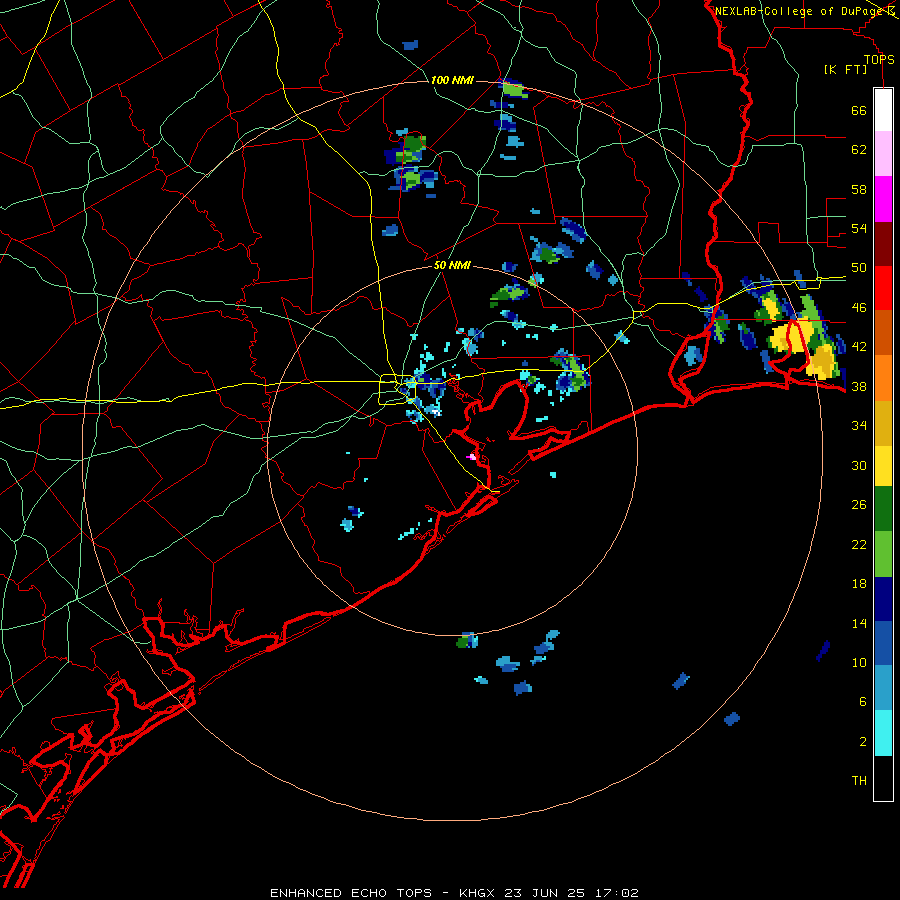
Task: Click the black TH legend swatch
Action: pos(883,778)
